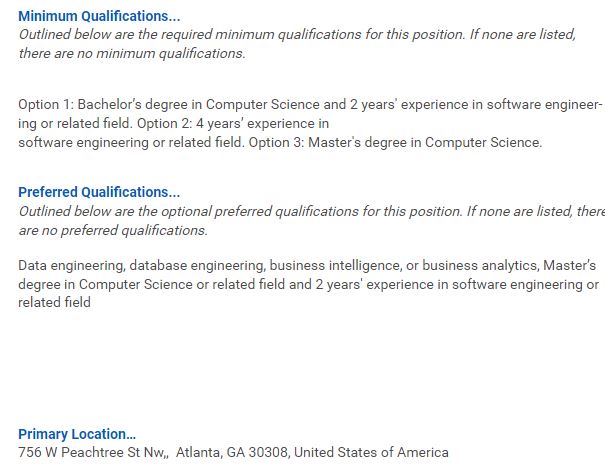Click the 756 W Peachtree St address line

click(x=233, y=452)
